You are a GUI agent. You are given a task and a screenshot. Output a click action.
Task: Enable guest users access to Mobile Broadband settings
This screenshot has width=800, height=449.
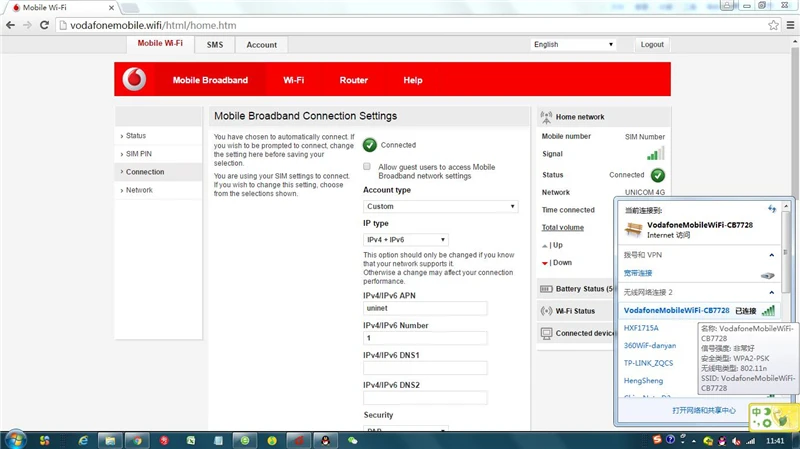[x=367, y=166]
